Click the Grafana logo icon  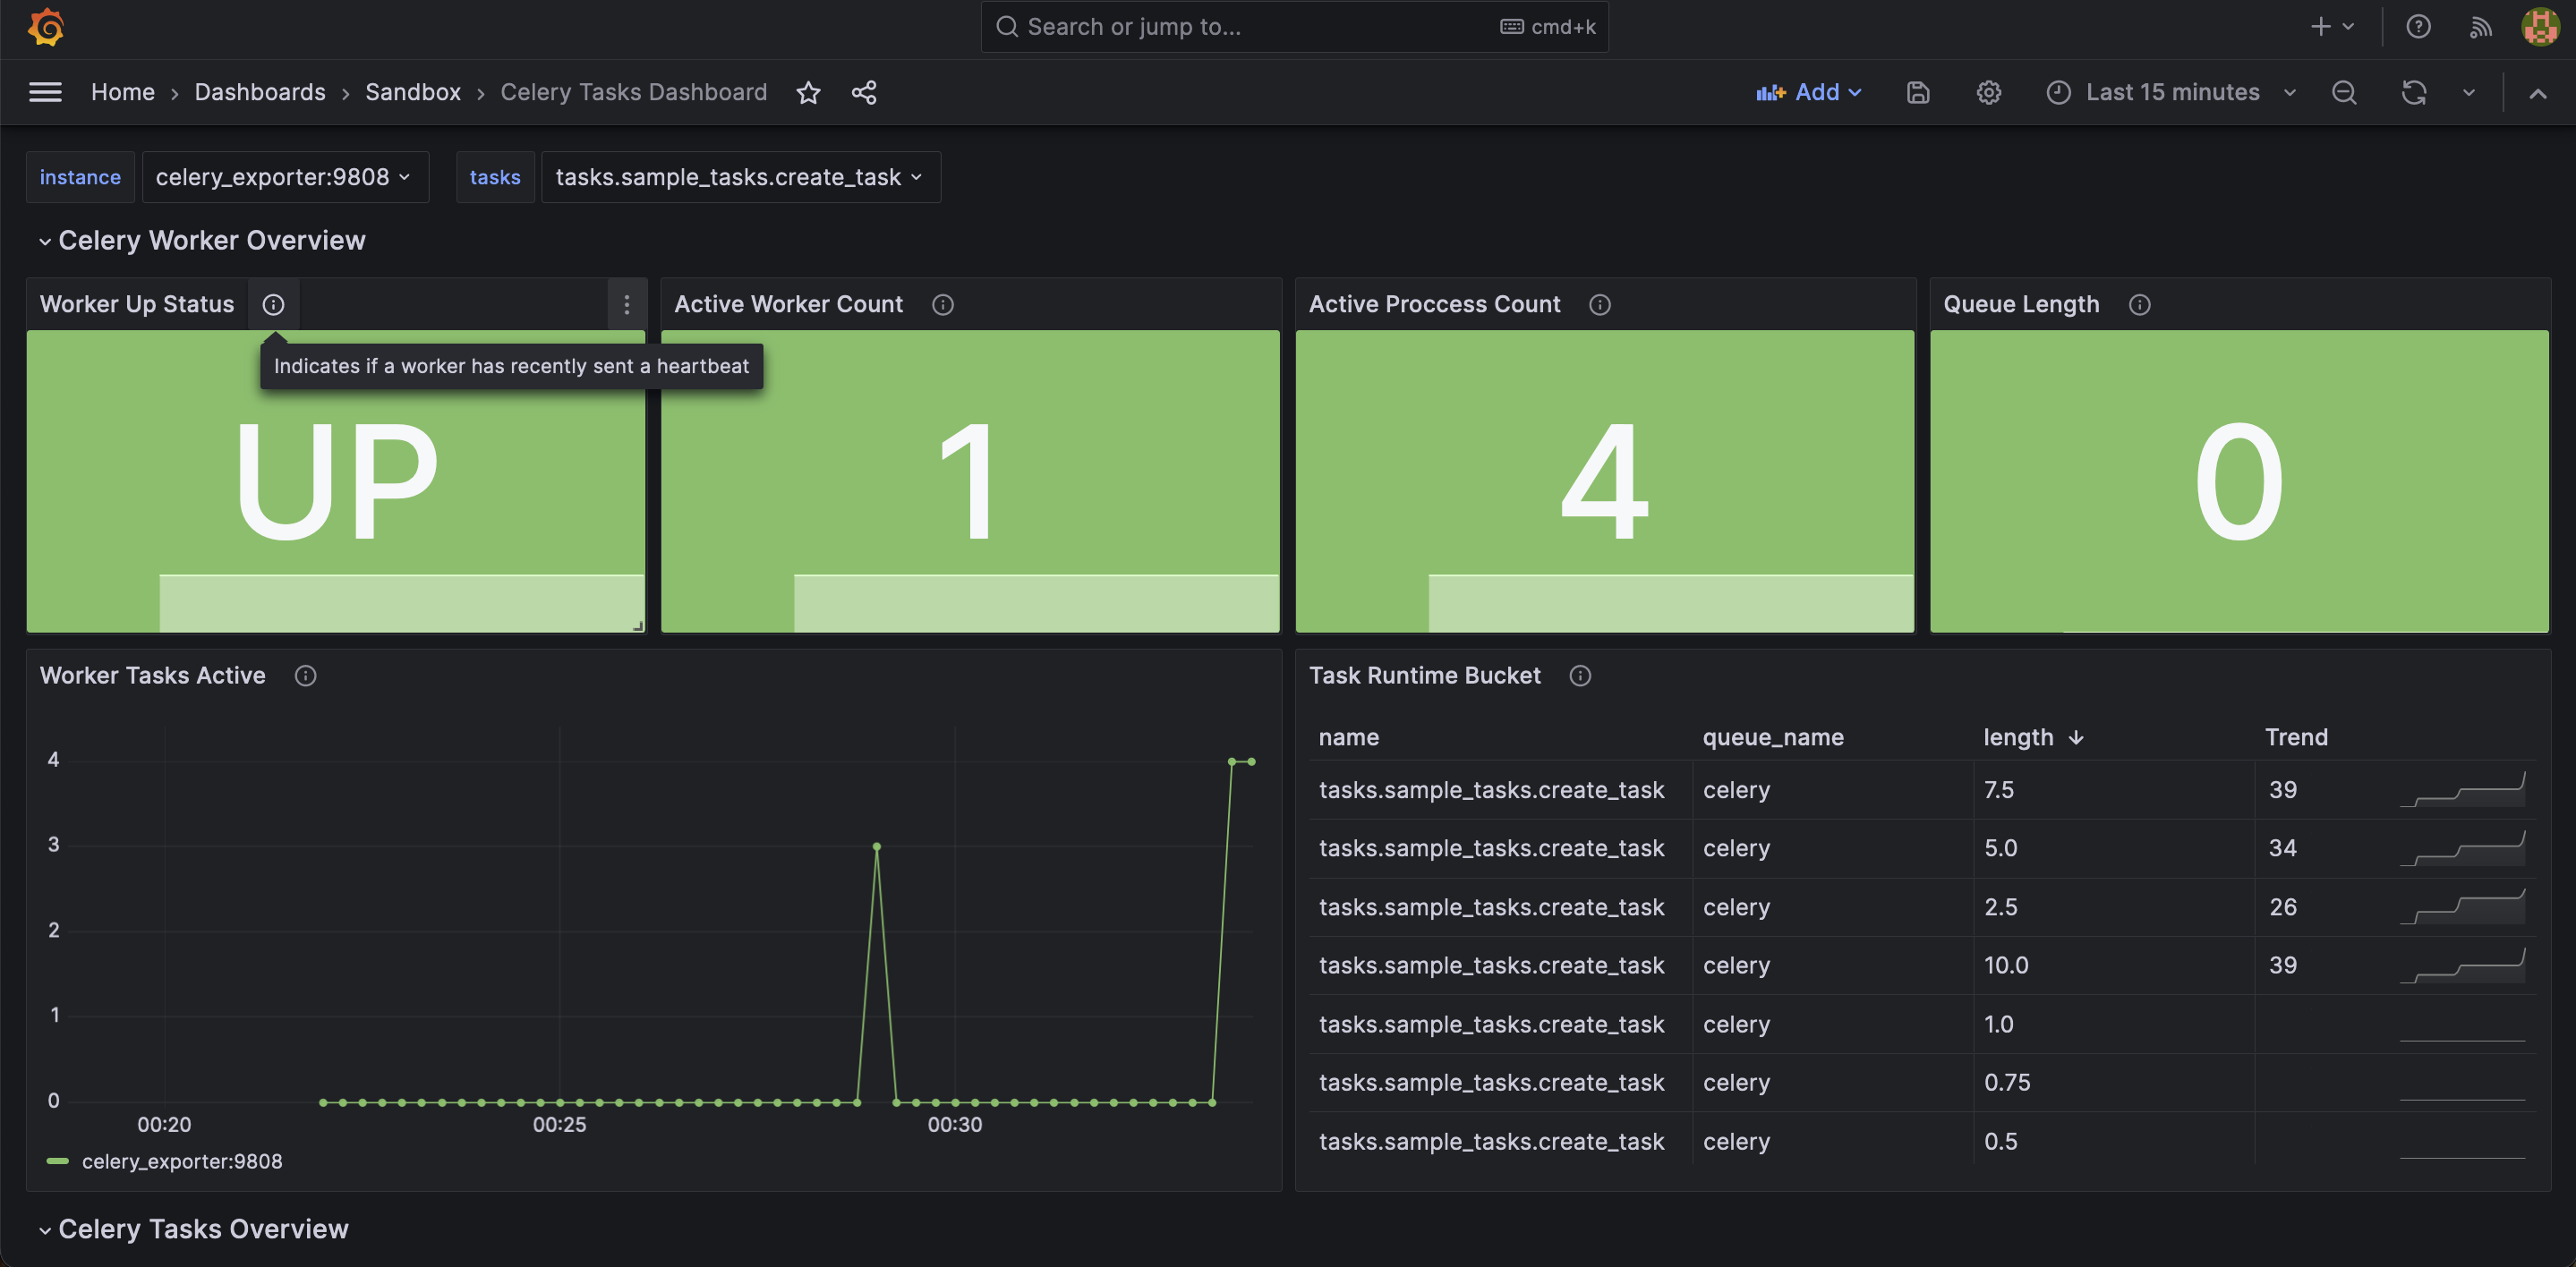pyautogui.click(x=46, y=27)
